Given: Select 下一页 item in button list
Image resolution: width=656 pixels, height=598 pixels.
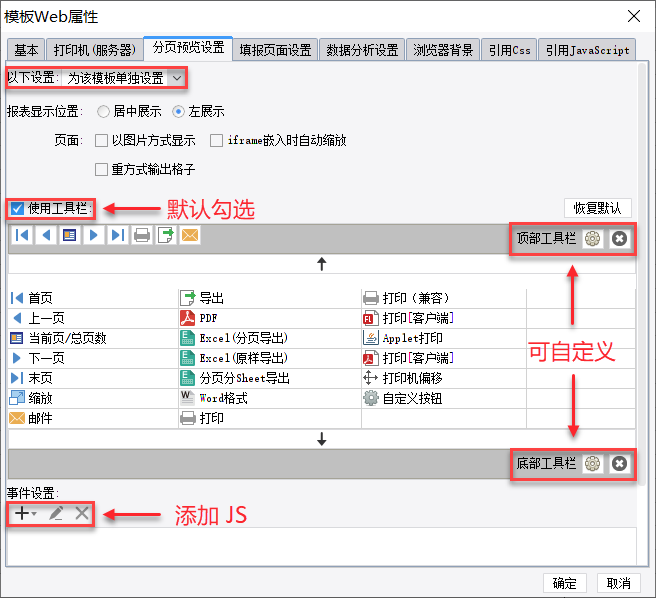Looking at the screenshot, I should (x=93, y=358).
